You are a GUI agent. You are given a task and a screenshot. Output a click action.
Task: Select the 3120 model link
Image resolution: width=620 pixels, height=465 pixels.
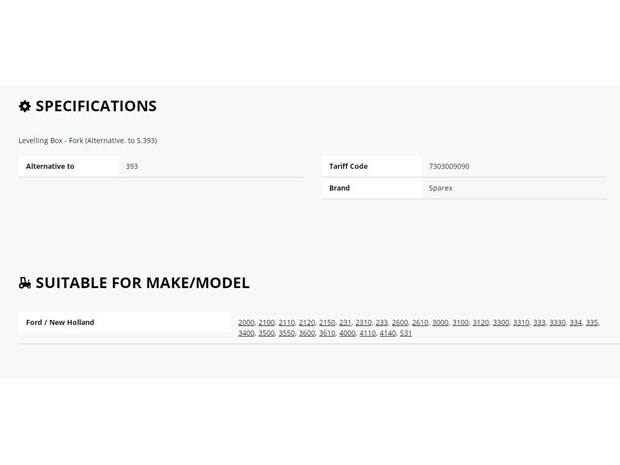pos(481,323)
